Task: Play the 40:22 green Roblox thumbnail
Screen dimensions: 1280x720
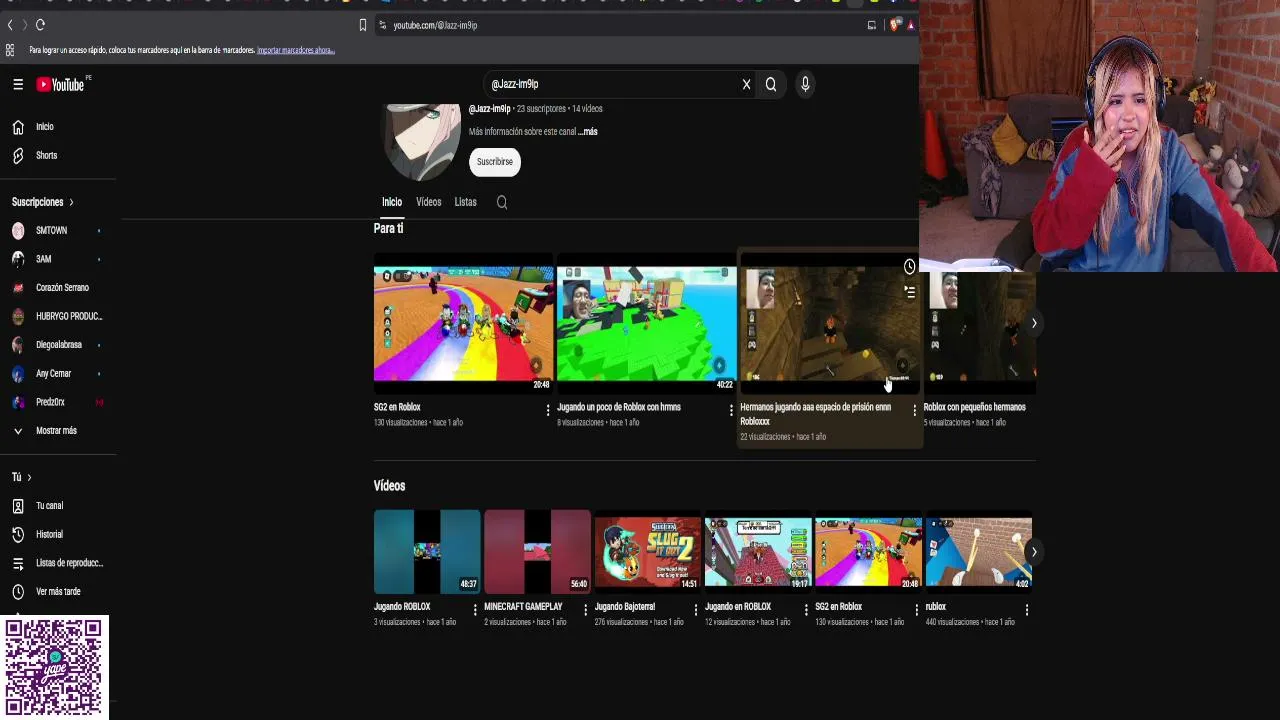Action: coord(647,324)
